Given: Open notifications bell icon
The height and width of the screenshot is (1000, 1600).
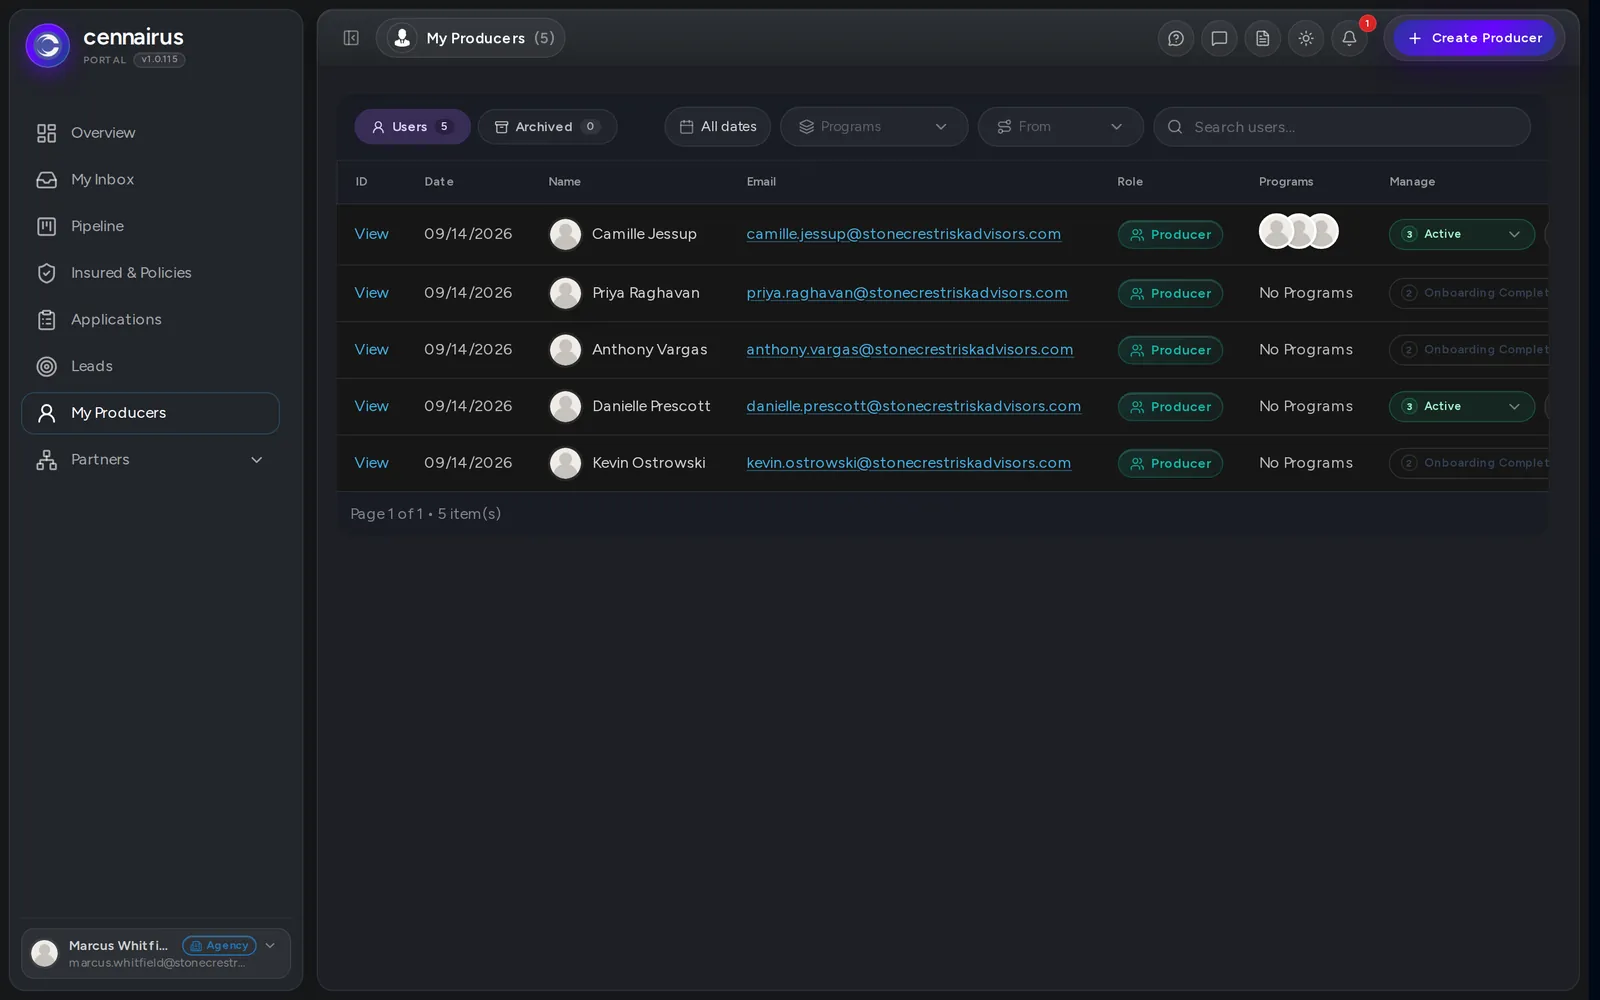Looking at the screenshot, I should pos(1349,38).
